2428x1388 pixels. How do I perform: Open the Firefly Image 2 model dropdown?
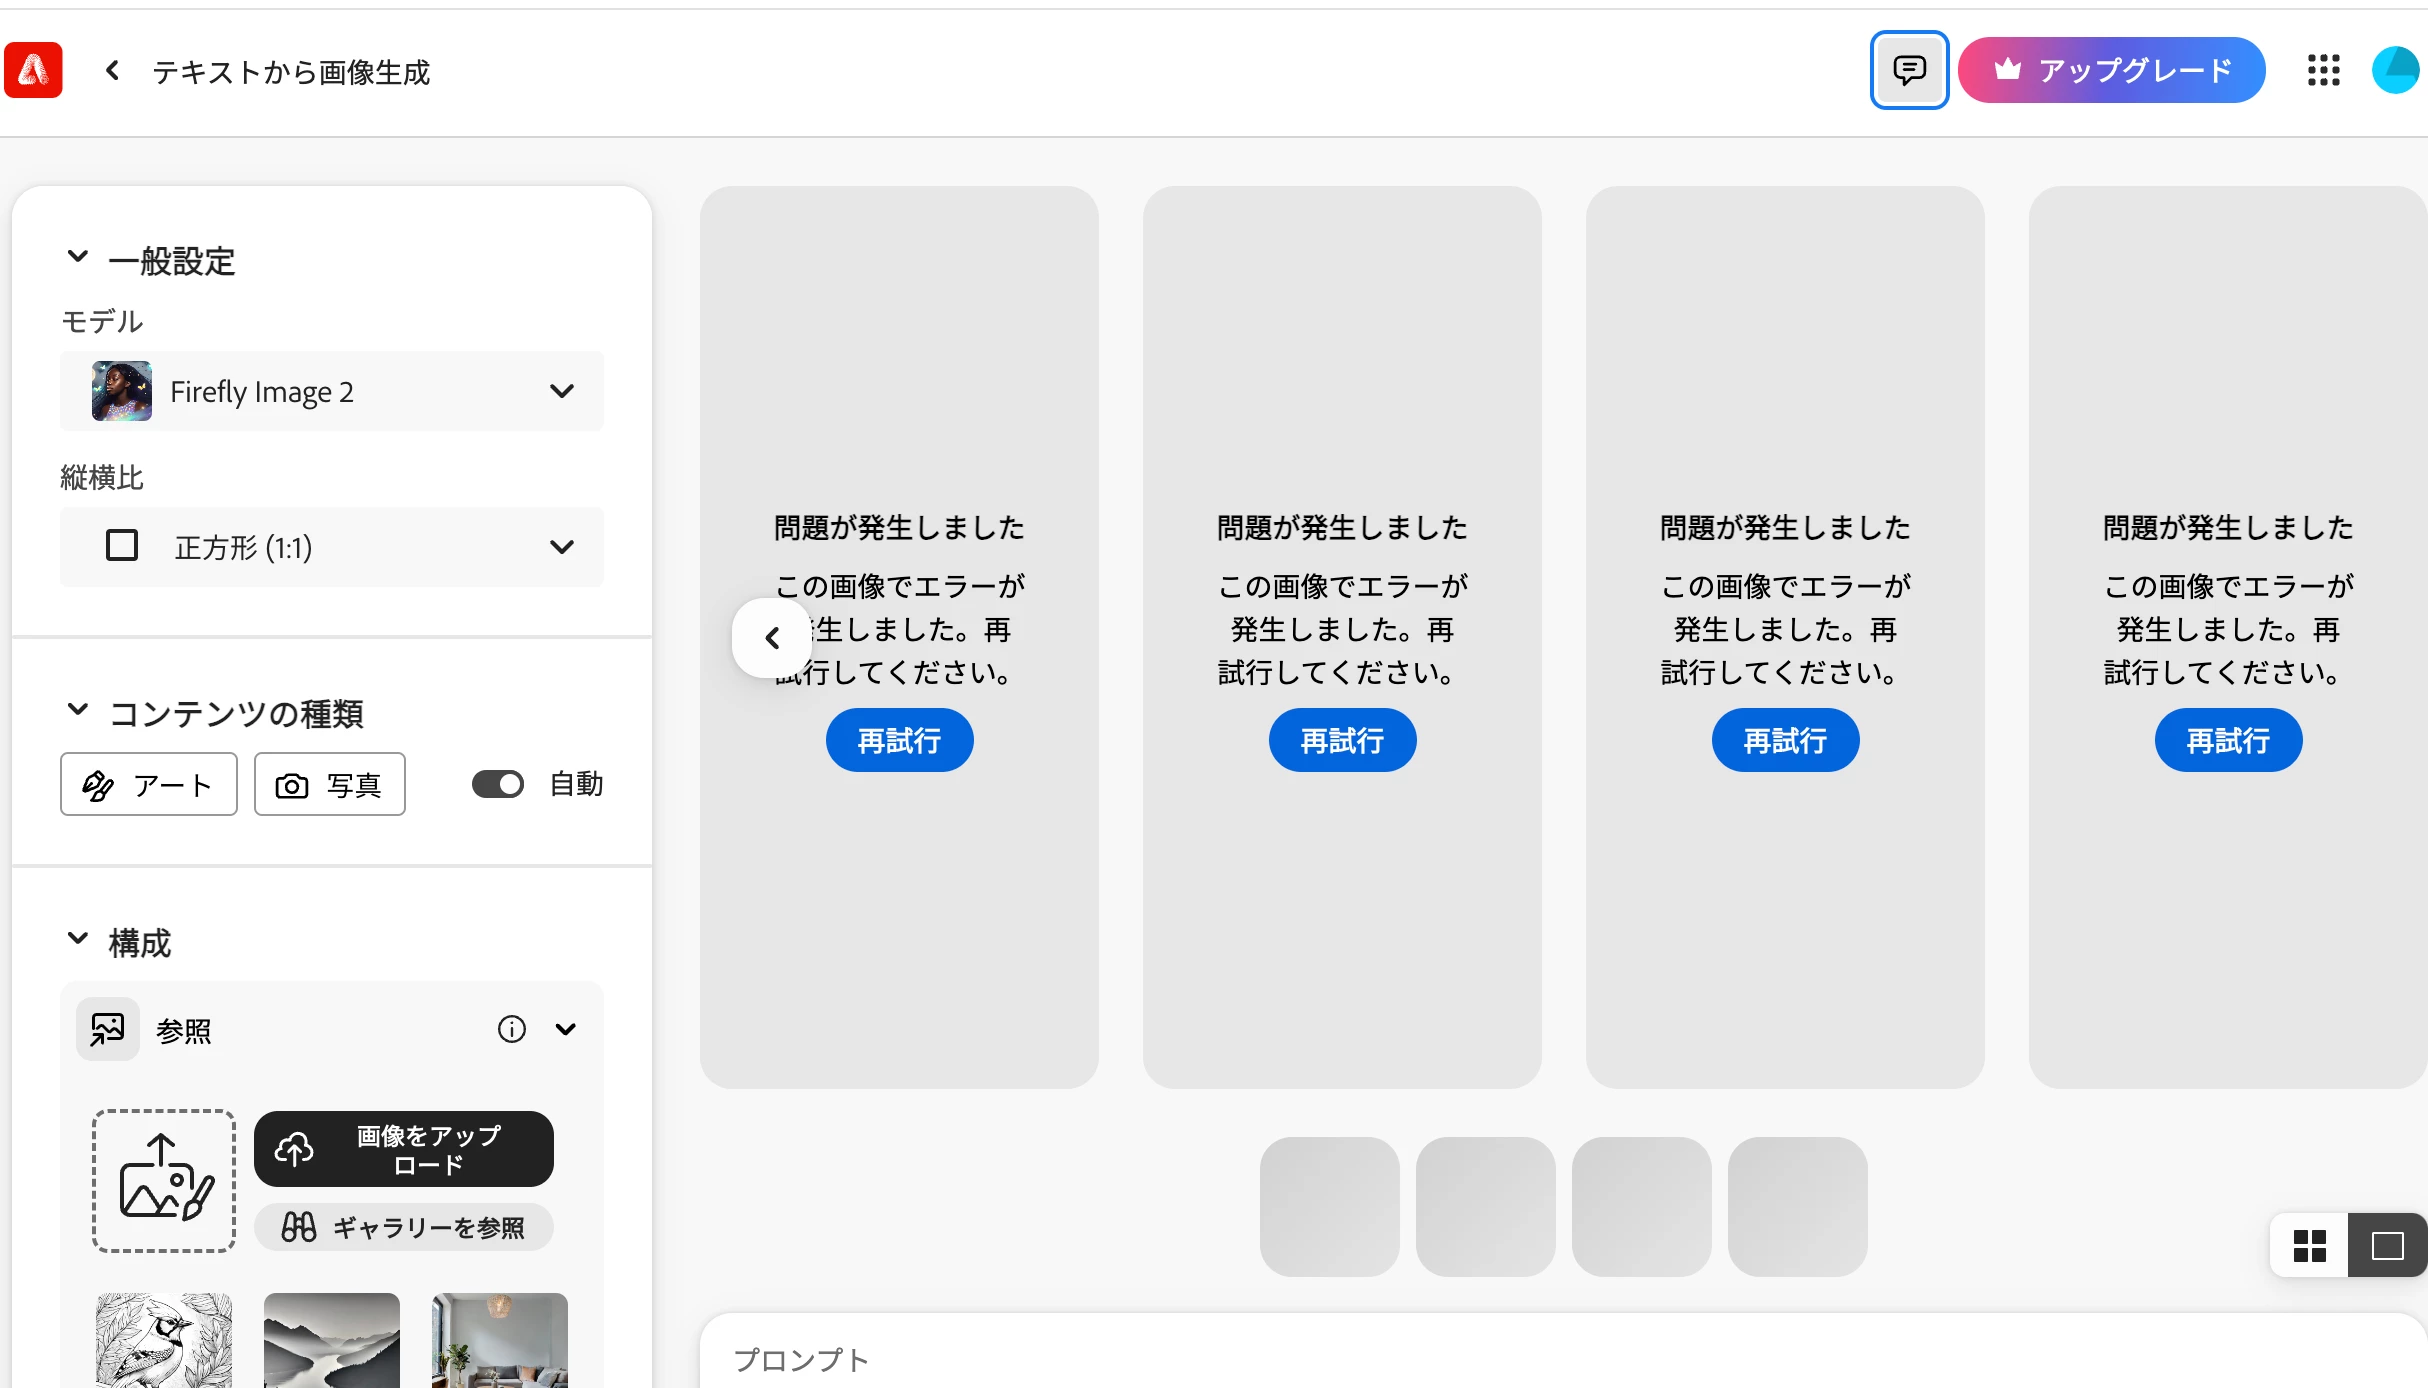click(x=332, y=391)
